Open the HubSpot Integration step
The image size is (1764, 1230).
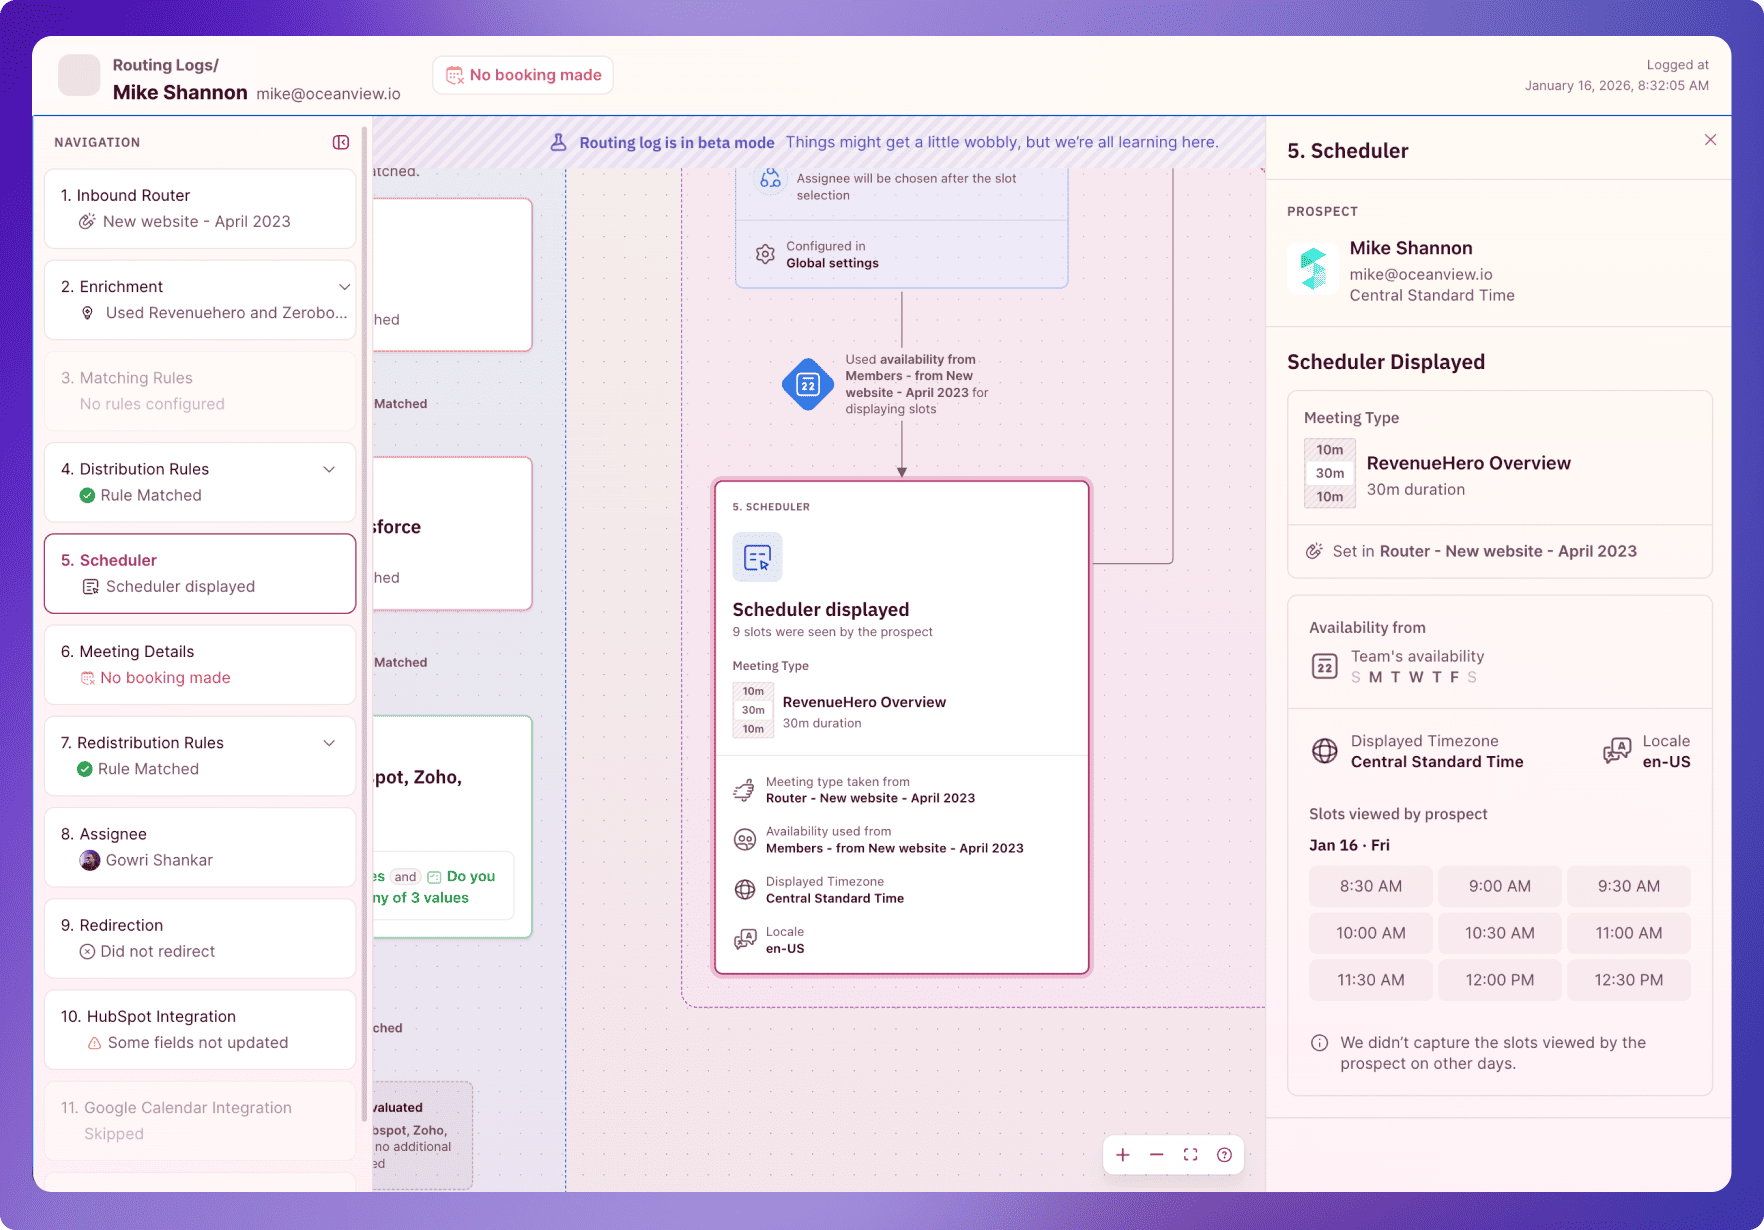click(x=200, y=1029)
